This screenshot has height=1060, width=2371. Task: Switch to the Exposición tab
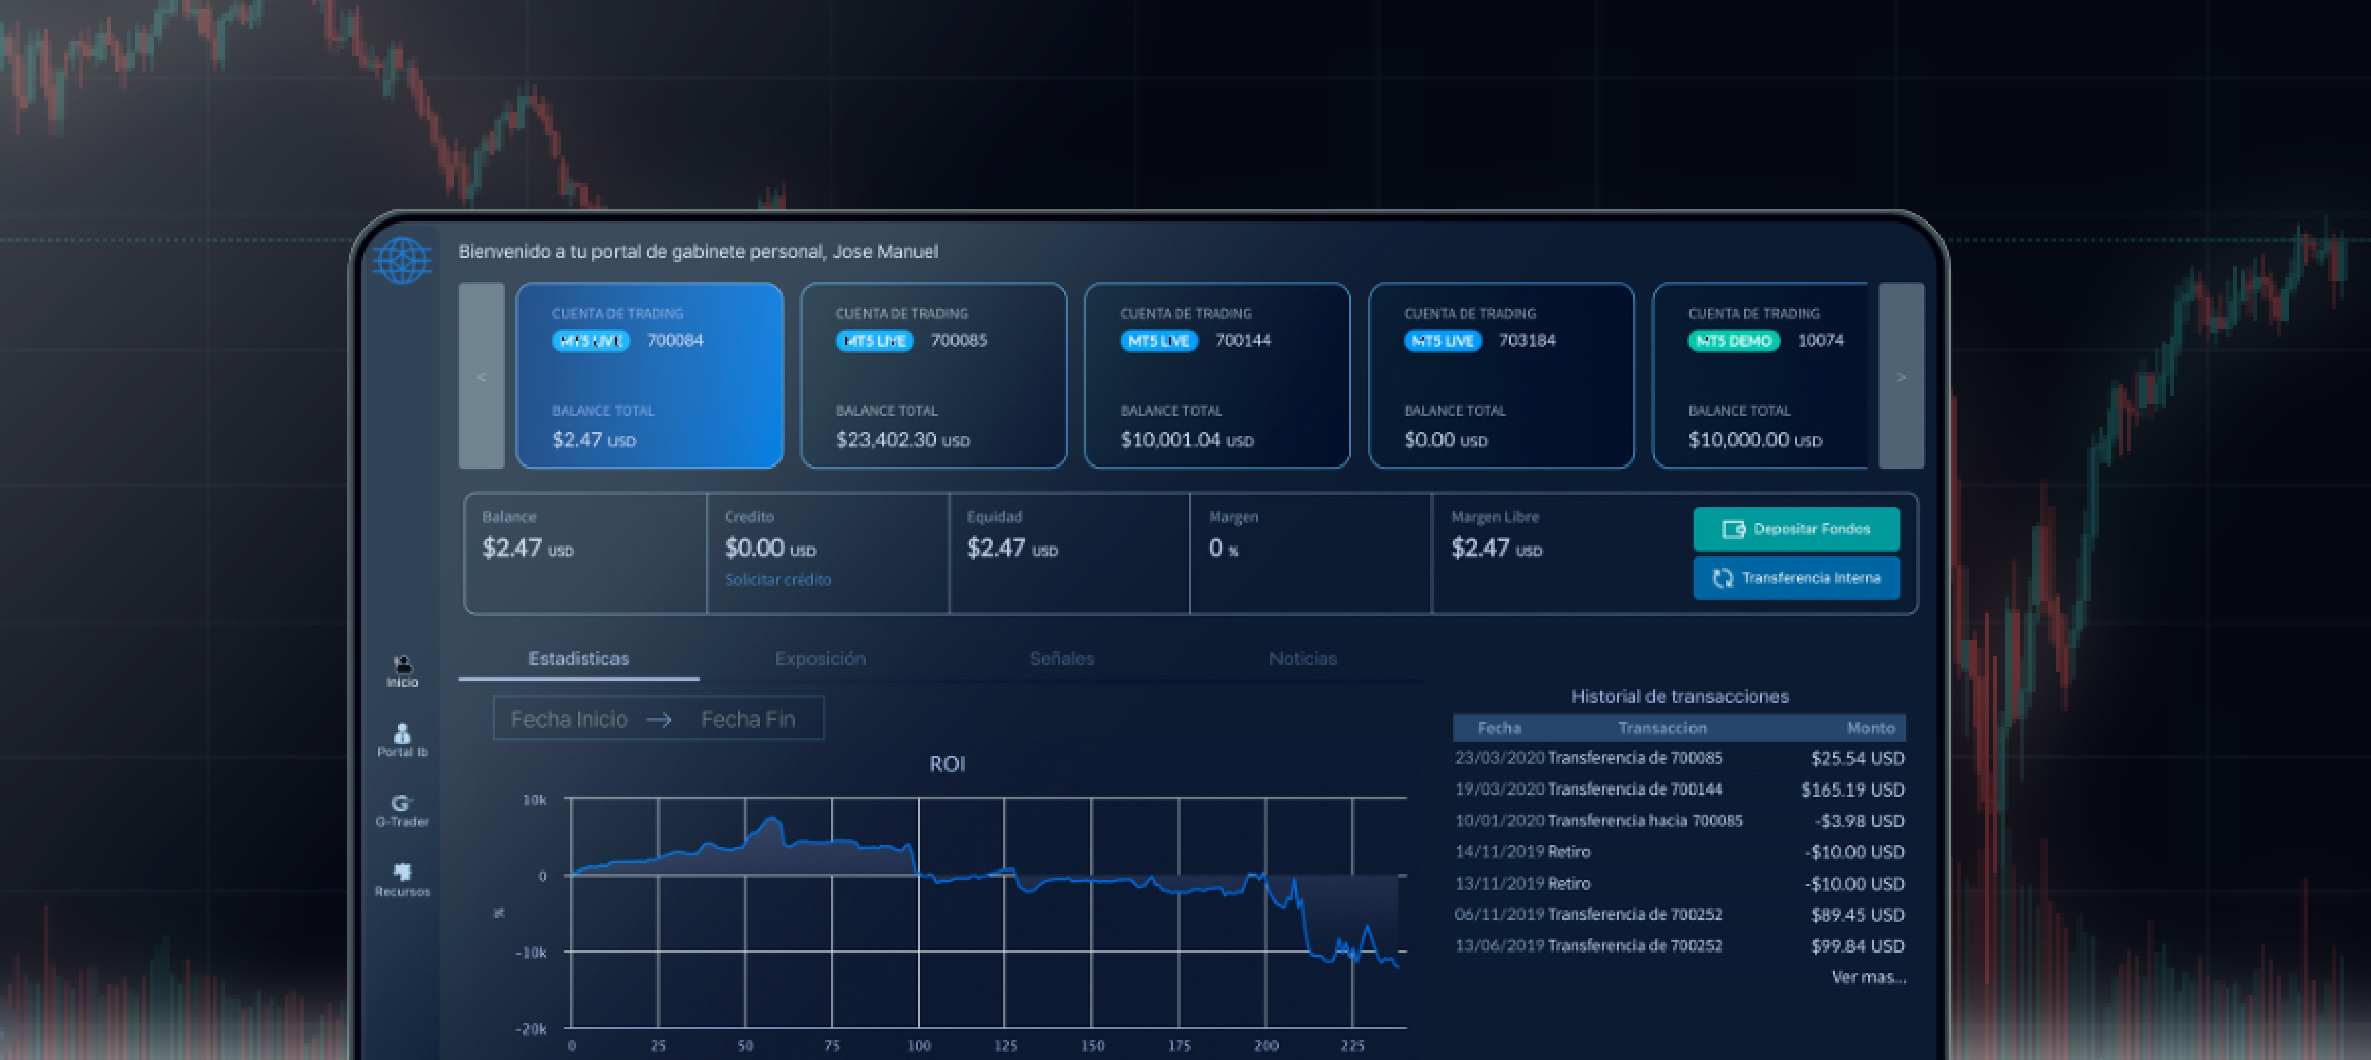[x=820, y=659]
